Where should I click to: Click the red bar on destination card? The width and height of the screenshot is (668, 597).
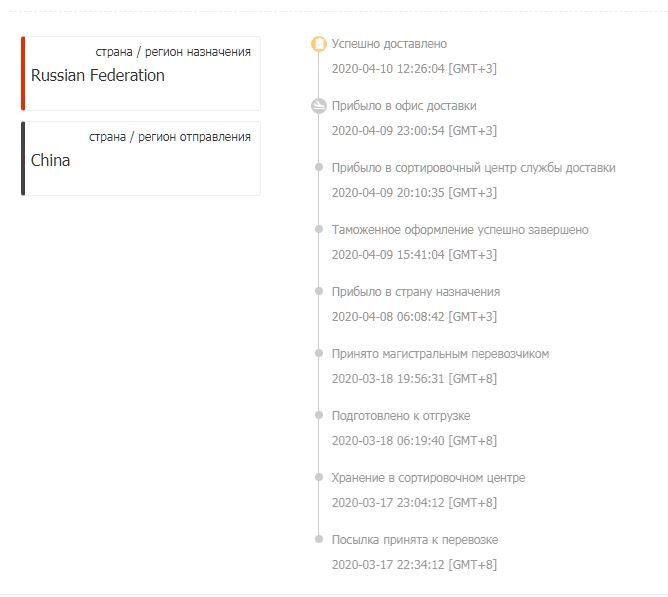(23, 74)
